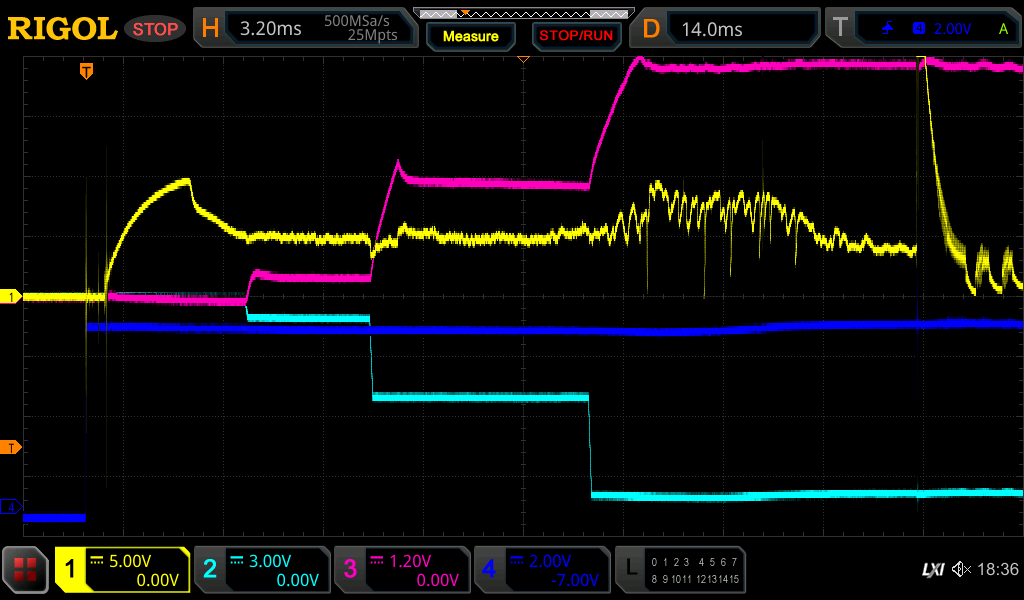
Task: Toggle channel 2 with 3.00V scale
Action: 262,570
